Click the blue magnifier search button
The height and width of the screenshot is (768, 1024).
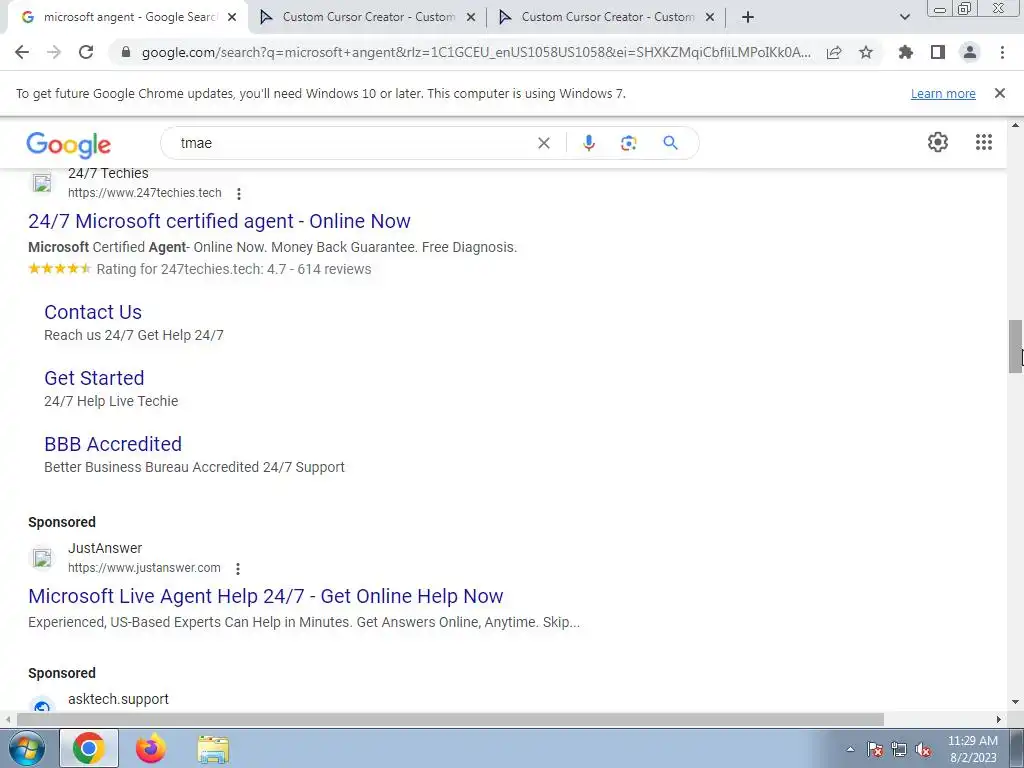670,143
